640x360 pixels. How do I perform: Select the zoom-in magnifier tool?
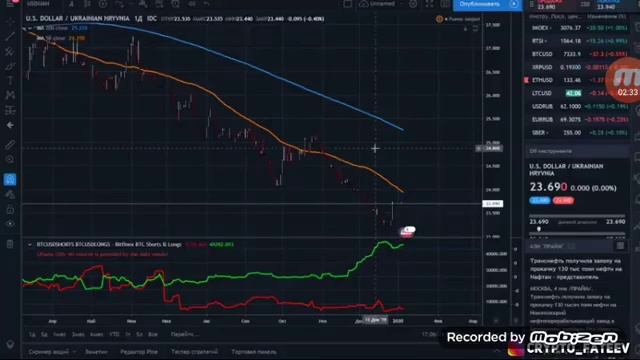pyautogui.click(x=10, y=160)
